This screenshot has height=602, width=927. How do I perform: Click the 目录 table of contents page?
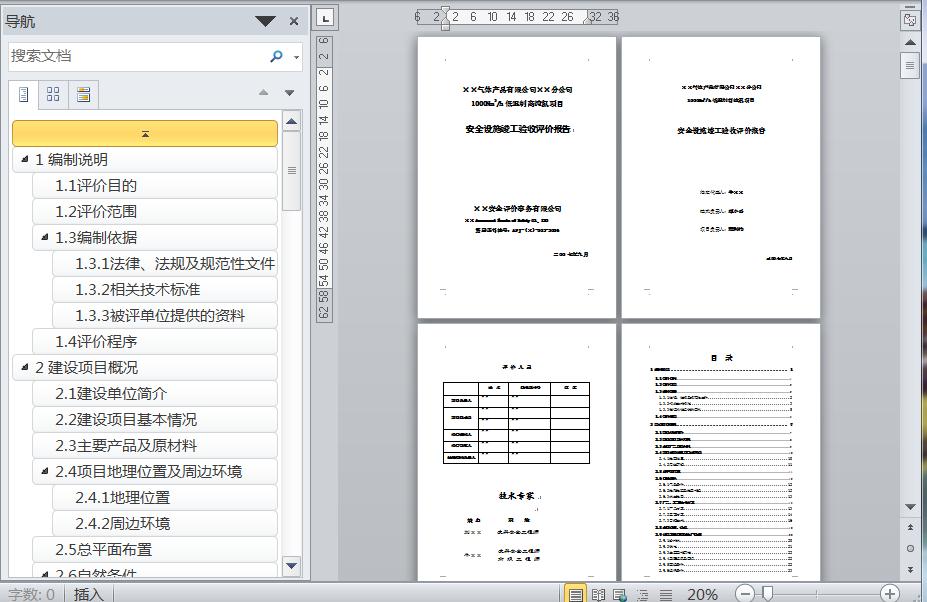click(x=721, y=452)
